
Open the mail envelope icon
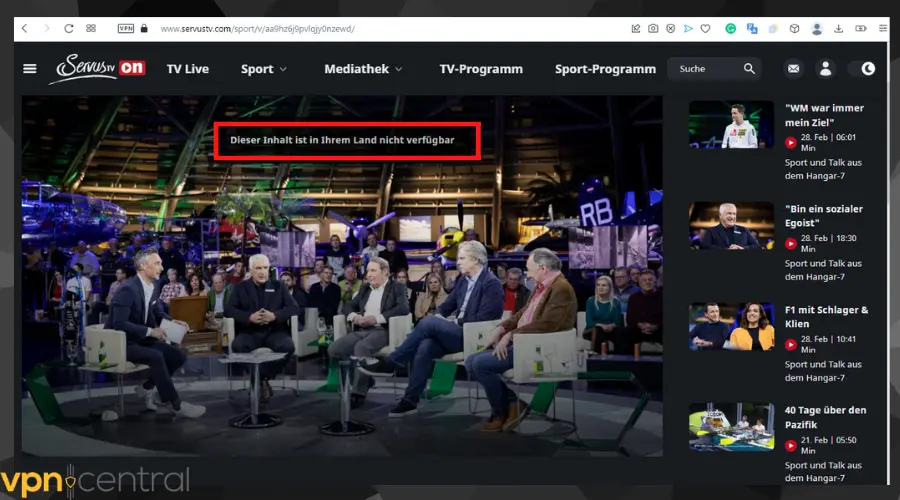(793, 69)
